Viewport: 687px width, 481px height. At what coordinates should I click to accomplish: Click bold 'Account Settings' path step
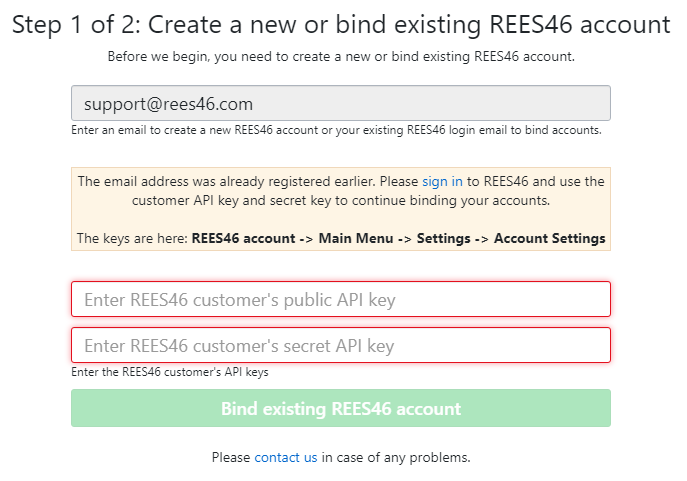click(x=549, y=239)
